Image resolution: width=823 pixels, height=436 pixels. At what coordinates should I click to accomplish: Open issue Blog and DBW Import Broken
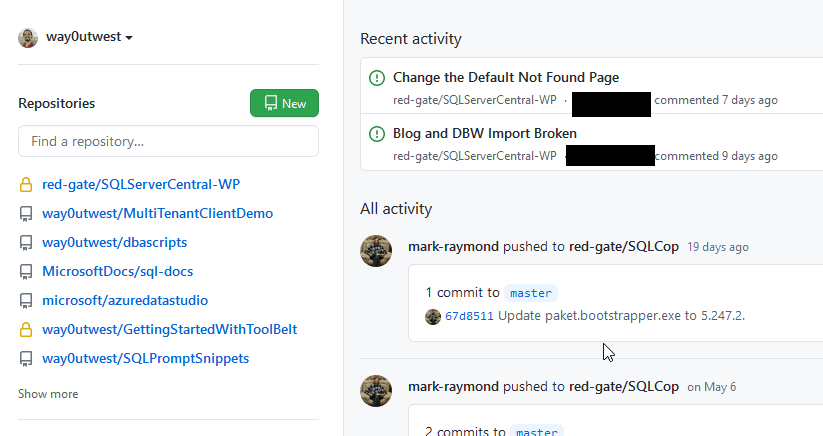tap(485, 133)
